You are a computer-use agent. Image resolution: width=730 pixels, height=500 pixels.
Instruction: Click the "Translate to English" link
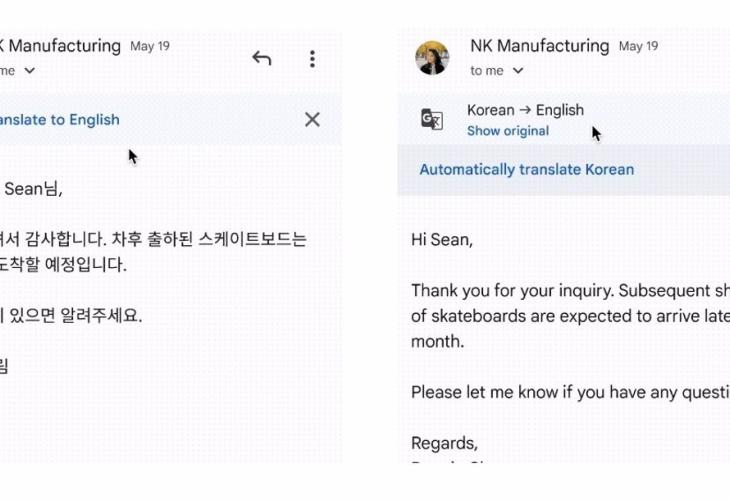(58, 120)
